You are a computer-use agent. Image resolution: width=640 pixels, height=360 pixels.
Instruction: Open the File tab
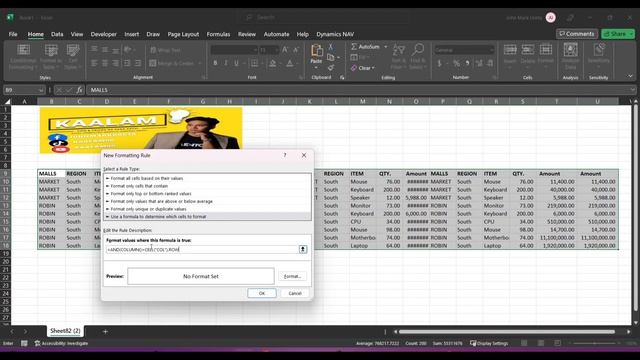pos(13,34)
